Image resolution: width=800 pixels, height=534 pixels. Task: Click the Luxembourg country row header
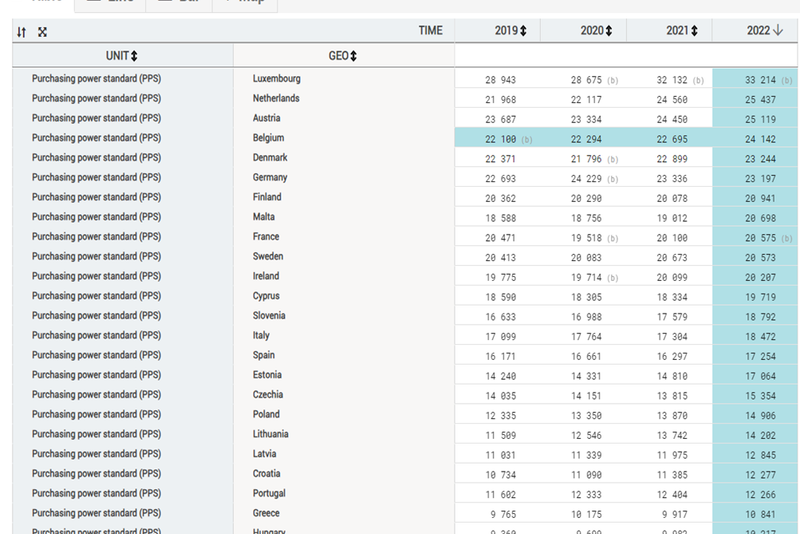[x=276, y=79]
